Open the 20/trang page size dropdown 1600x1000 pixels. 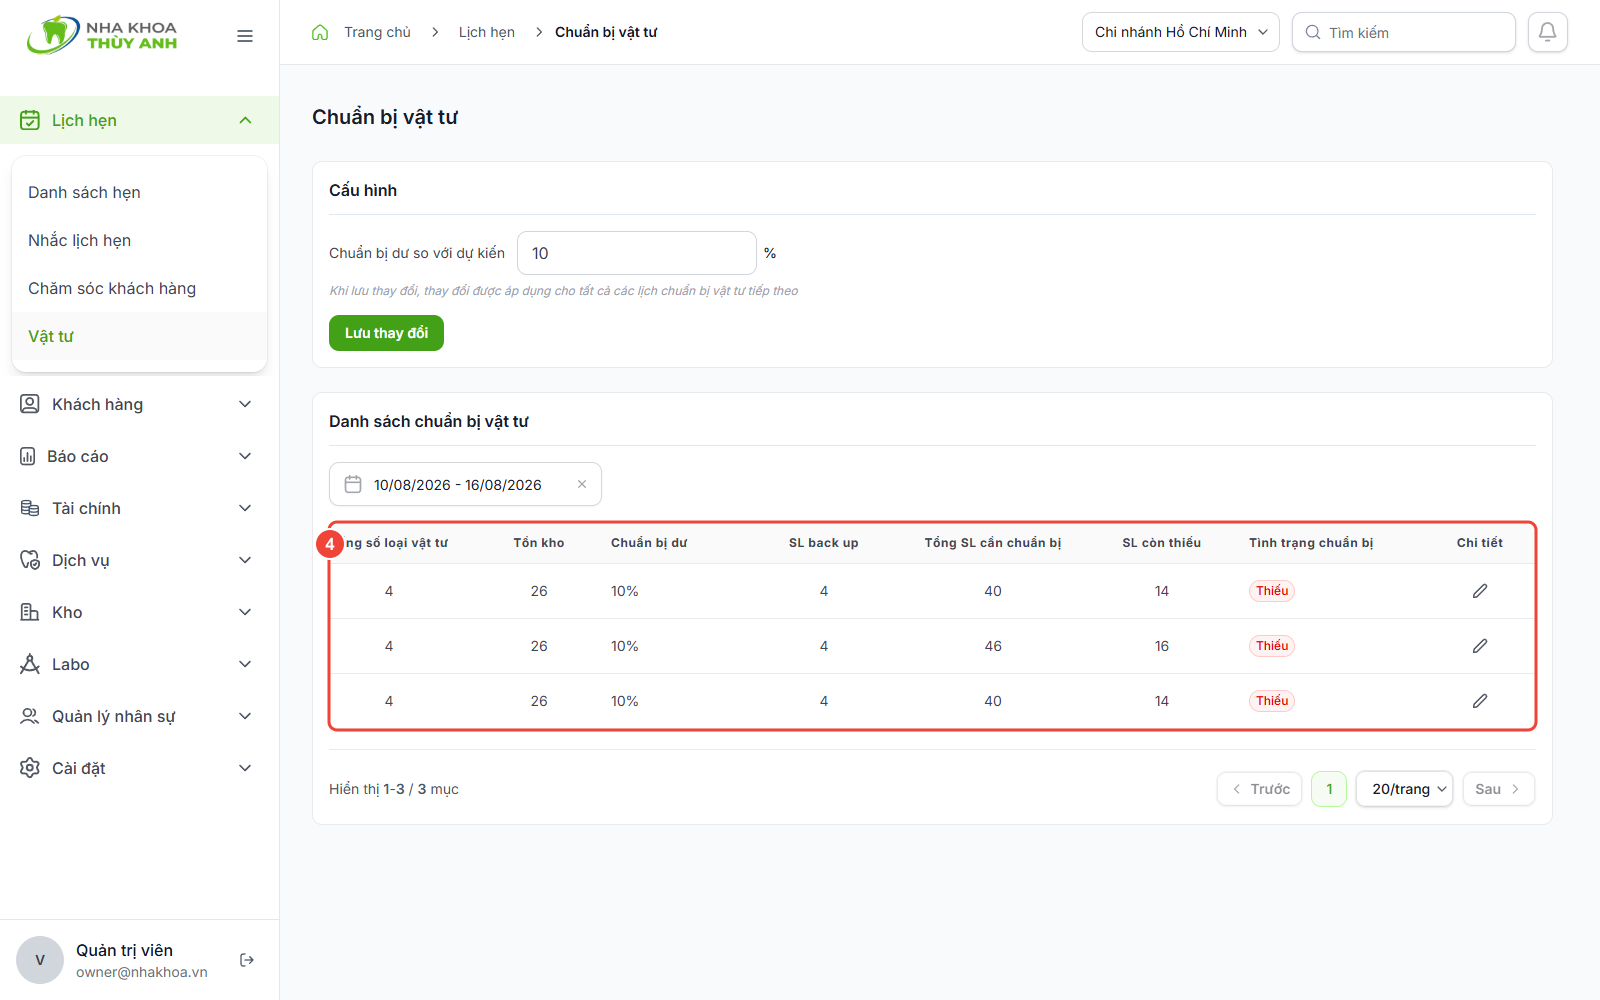click(1404, 789)
